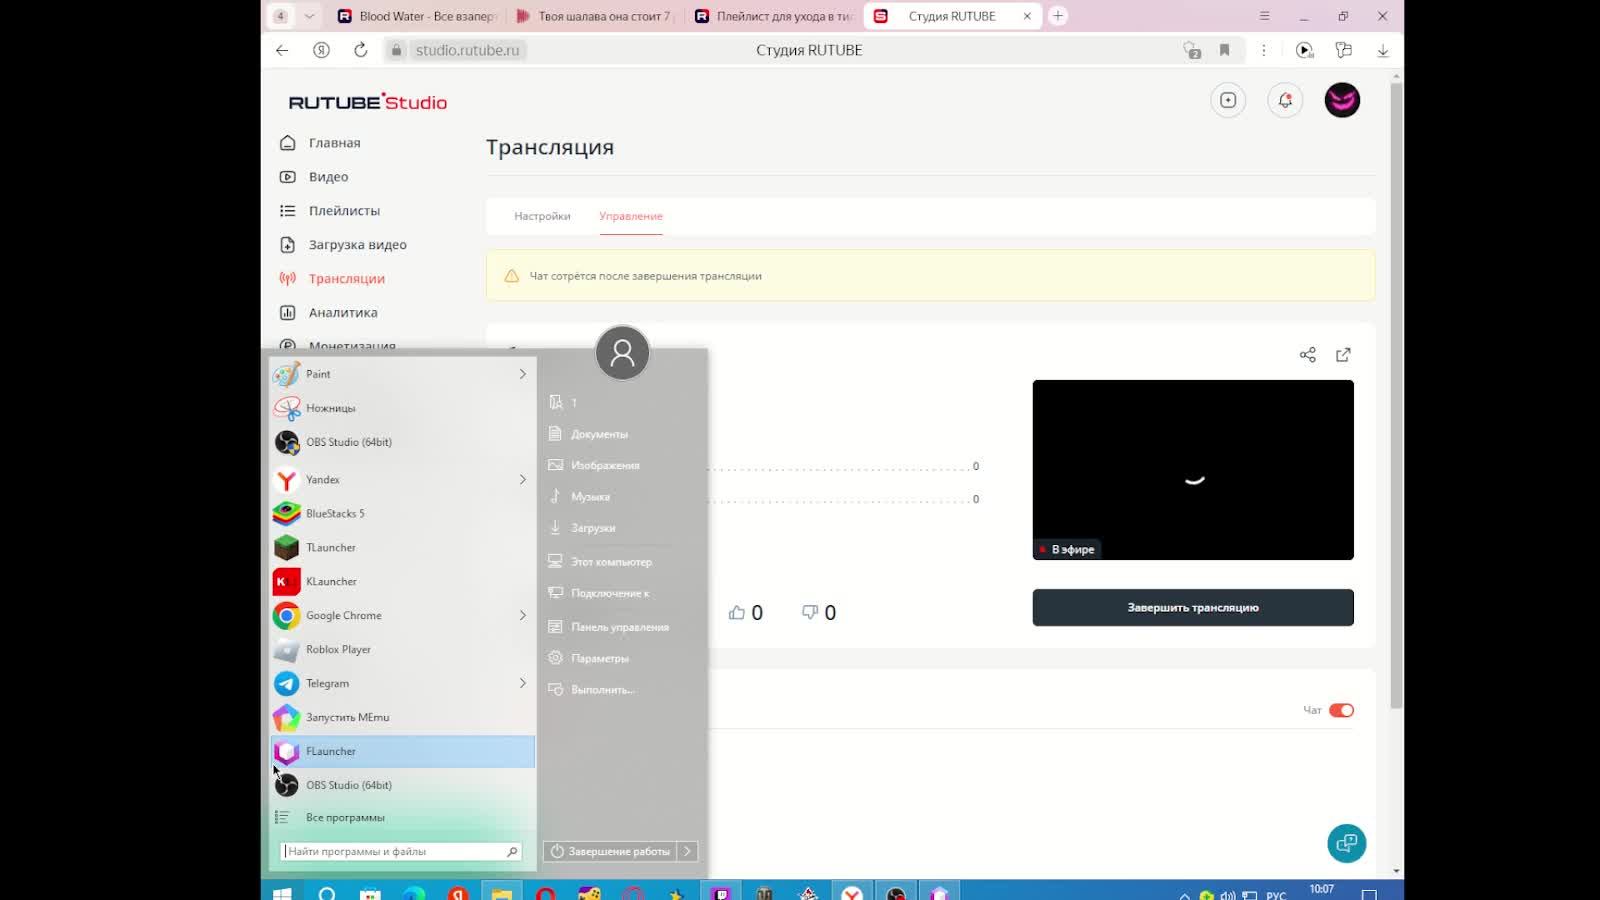Launch Google Chrome from Start menu

tap(402, 616)
